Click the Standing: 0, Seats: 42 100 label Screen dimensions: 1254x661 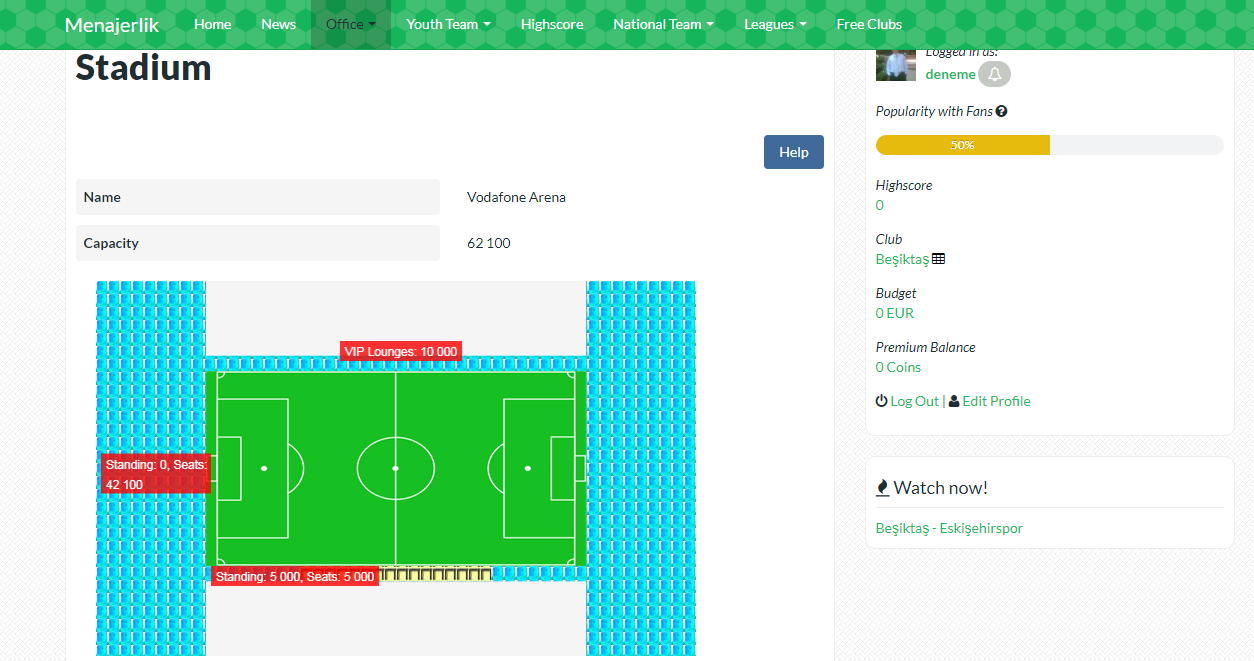pyautogui.click(x=156, y=474)
